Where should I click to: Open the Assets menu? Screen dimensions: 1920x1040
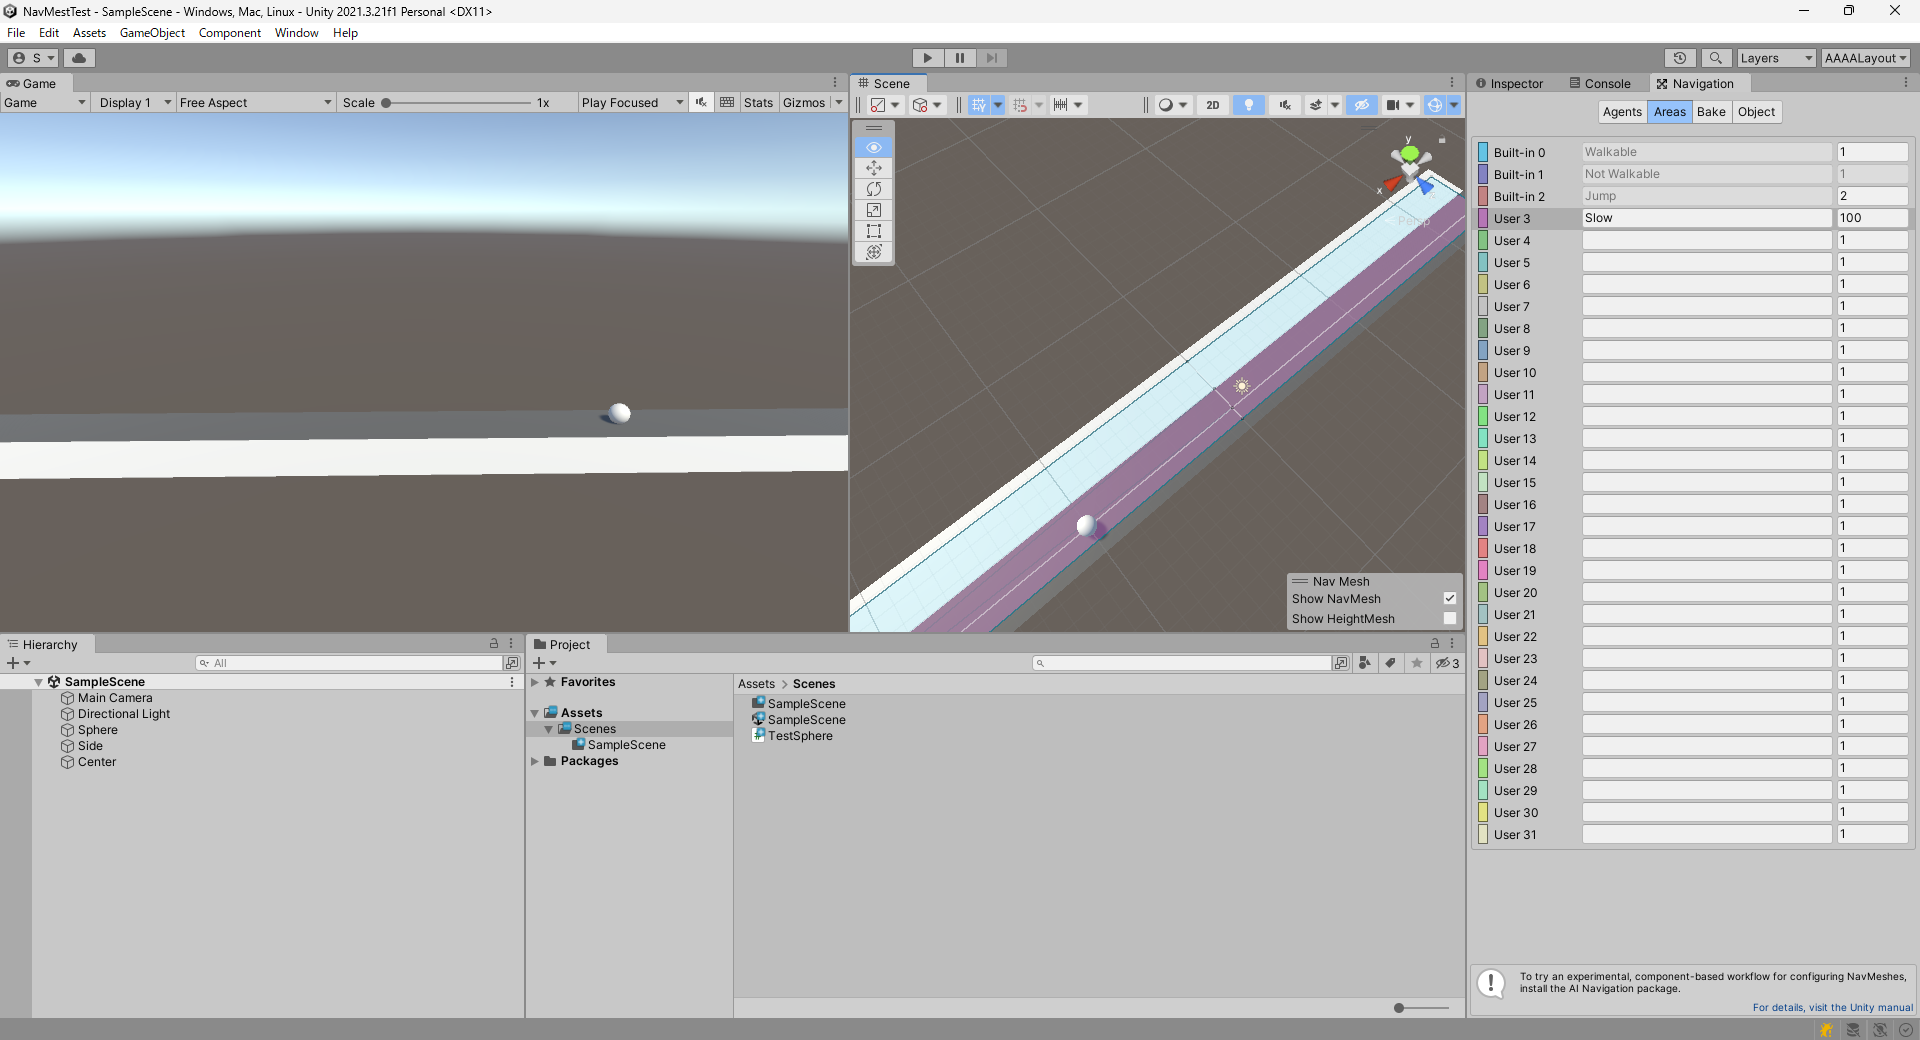coord(89,33)
